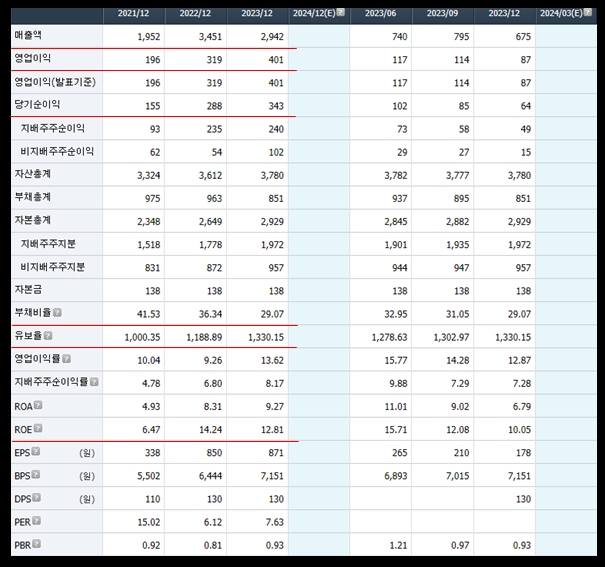Viewport: 605px width, 567px height.
Task: Click help icon next to 지배주주순이익률
Action: (x=94, y=382)
